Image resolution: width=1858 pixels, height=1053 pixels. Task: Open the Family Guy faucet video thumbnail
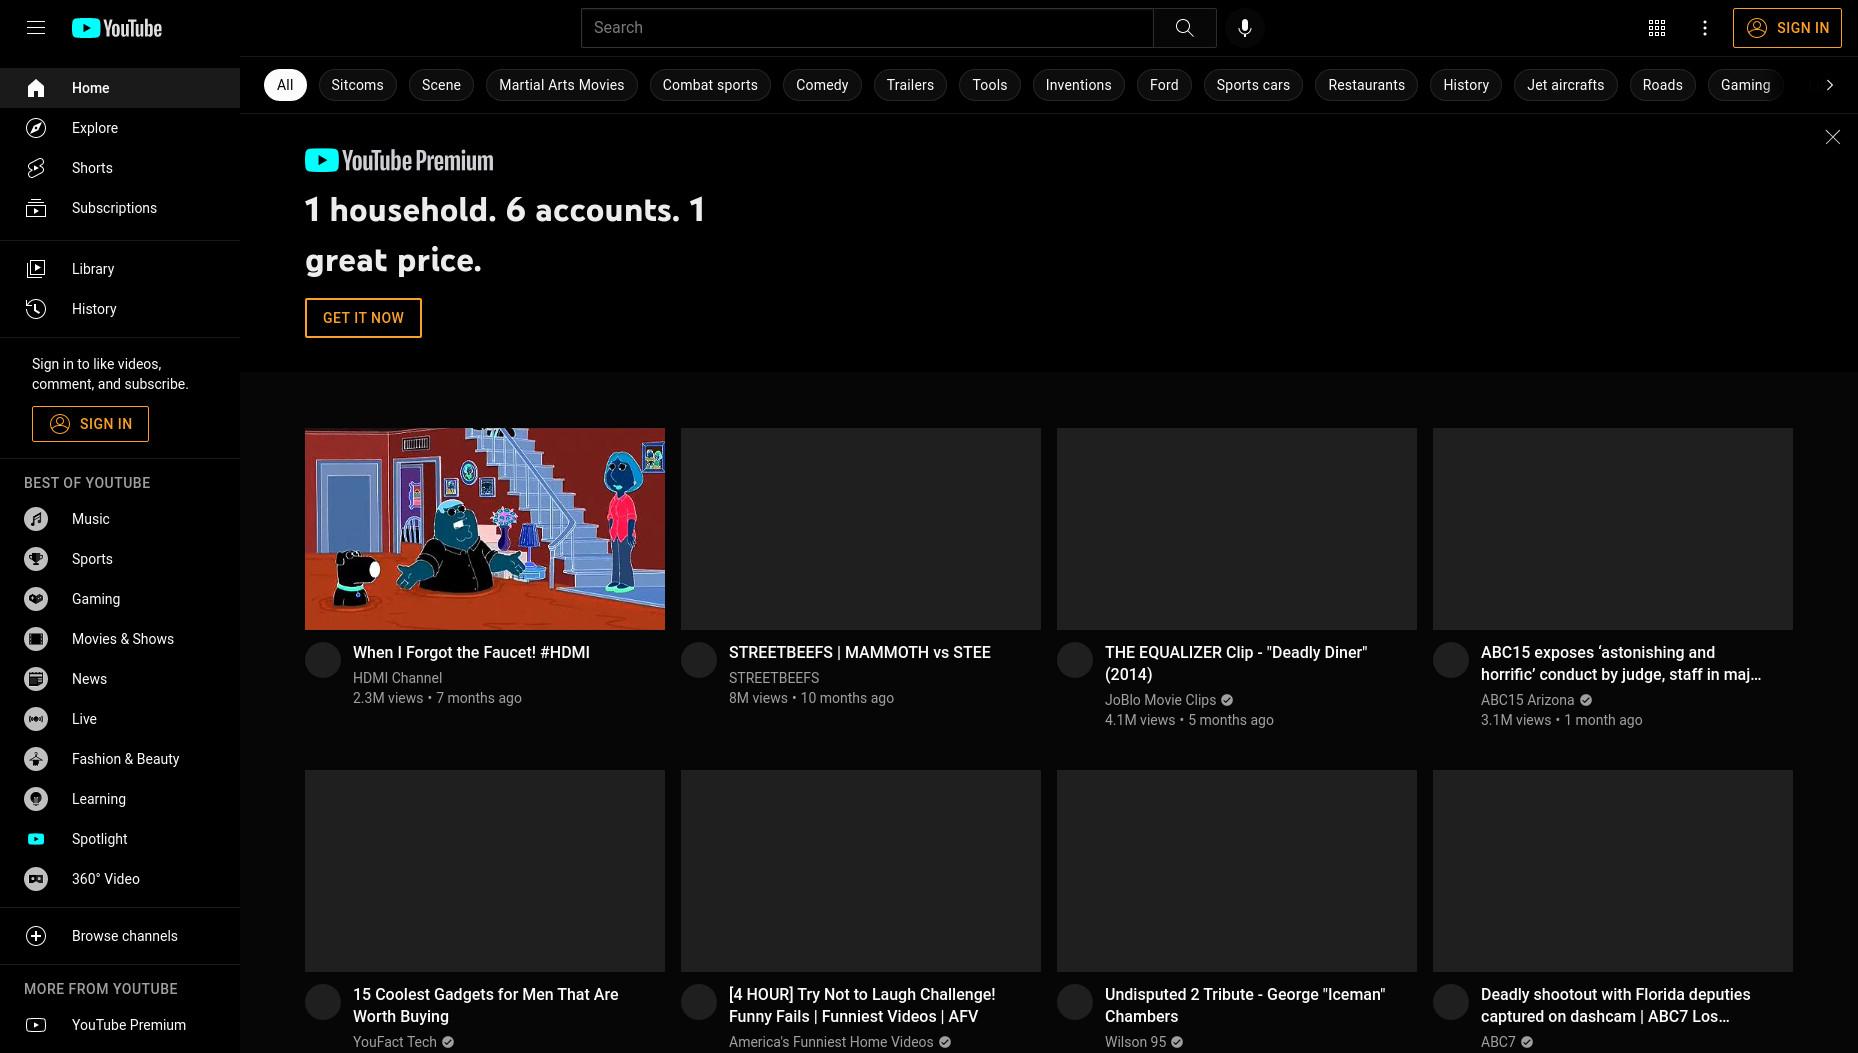tap(485, 529)
